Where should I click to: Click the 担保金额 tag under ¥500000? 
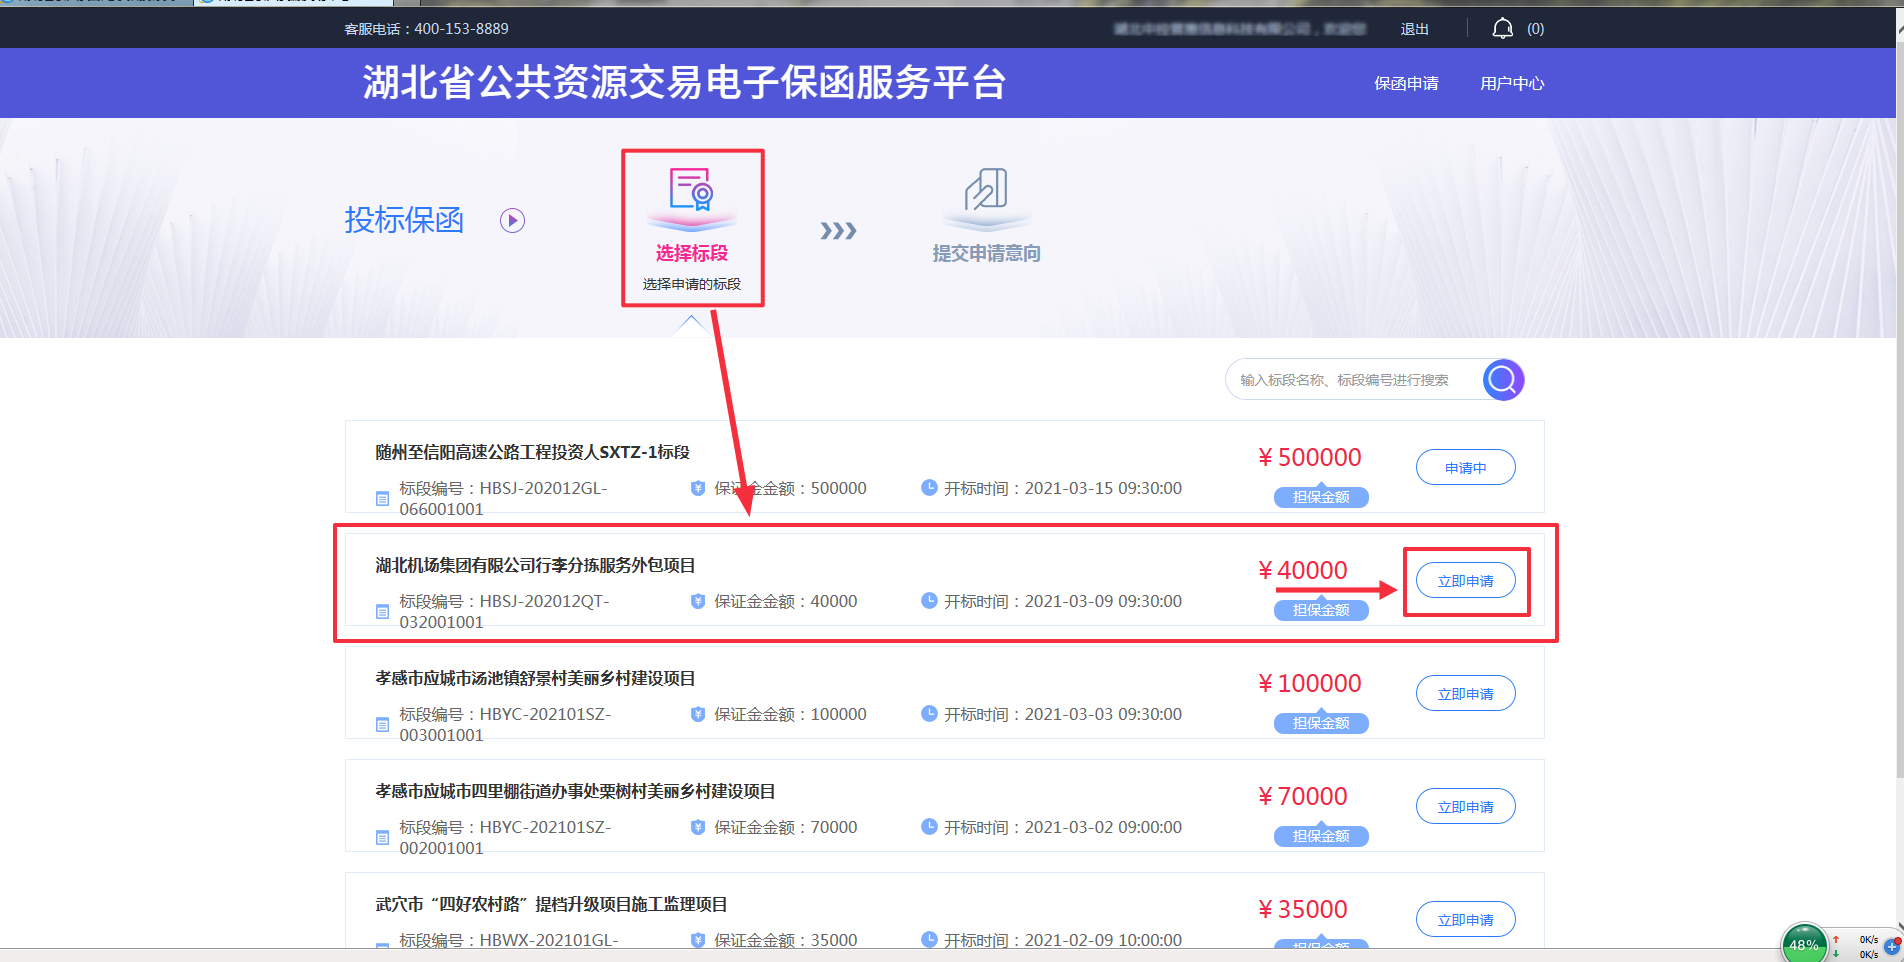(1320, 497)
